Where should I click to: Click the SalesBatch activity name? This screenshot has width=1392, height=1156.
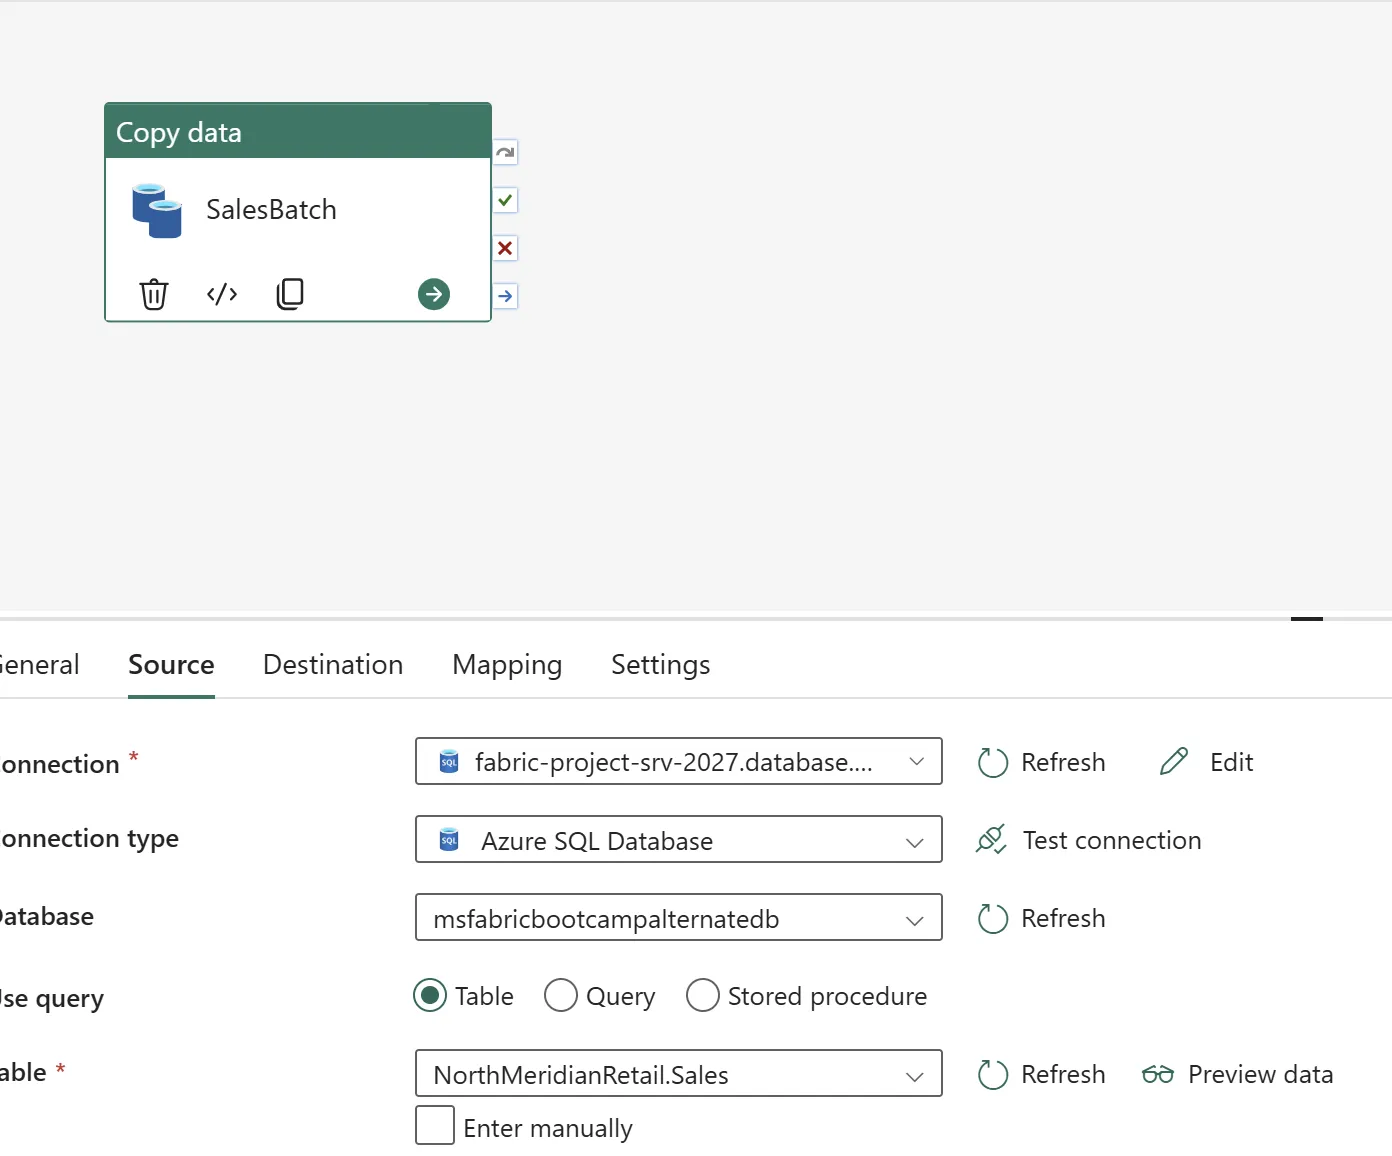(271, 210)
